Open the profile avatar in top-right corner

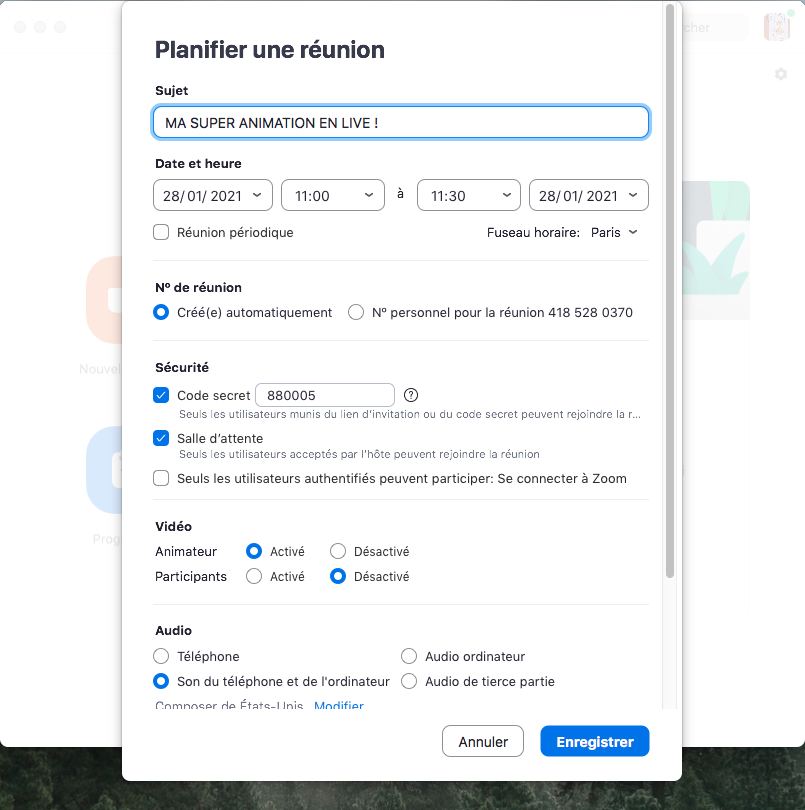tap(776, 27)
